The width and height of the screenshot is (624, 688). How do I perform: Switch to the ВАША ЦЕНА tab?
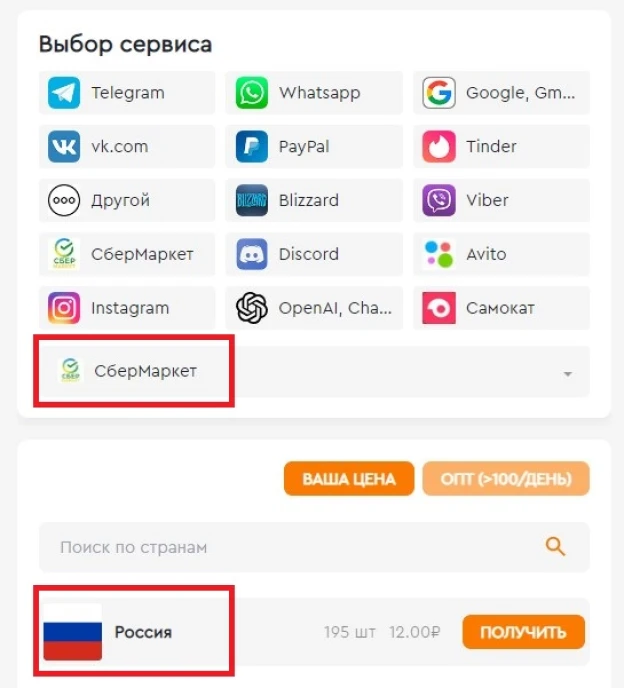349,479
